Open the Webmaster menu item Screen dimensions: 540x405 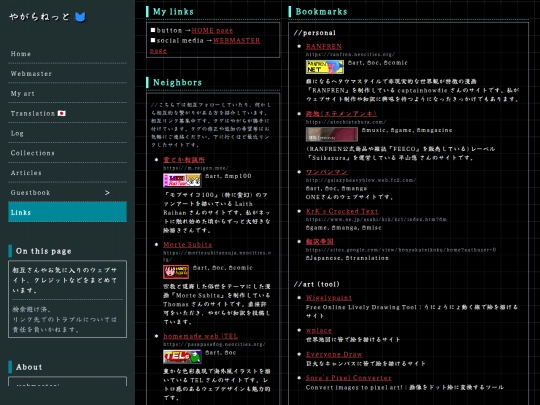(68, 73)
